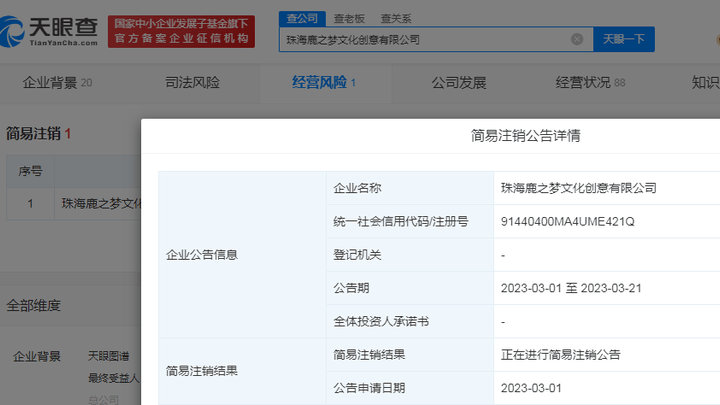This screenshot has height=405, width=720.
Task: Open the 天眼图谱 link
Action: pyautogui.click(x=108, y=356)
